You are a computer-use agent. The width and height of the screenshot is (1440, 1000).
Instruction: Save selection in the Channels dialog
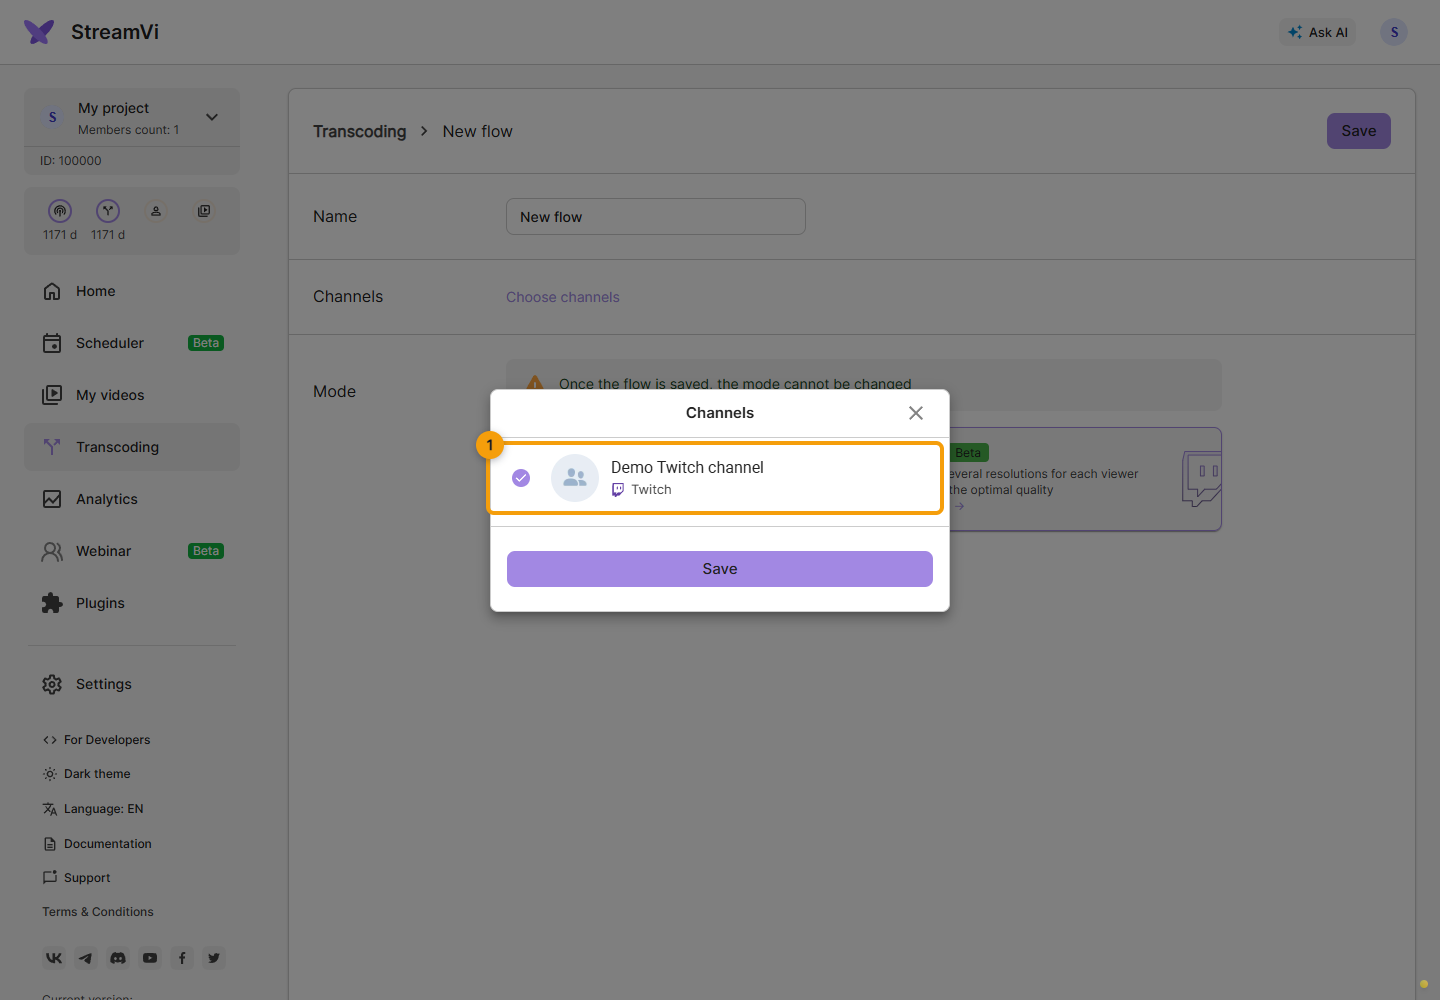click(x=720, y=569)
